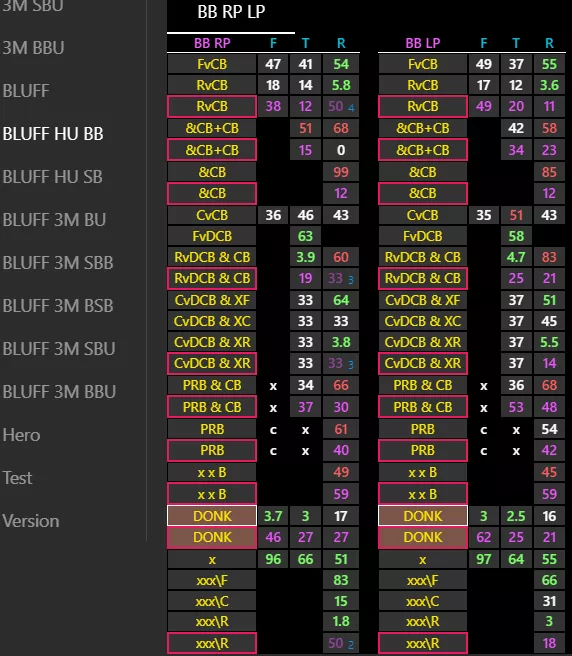Click the FvCB row label in BB LP

423,64
